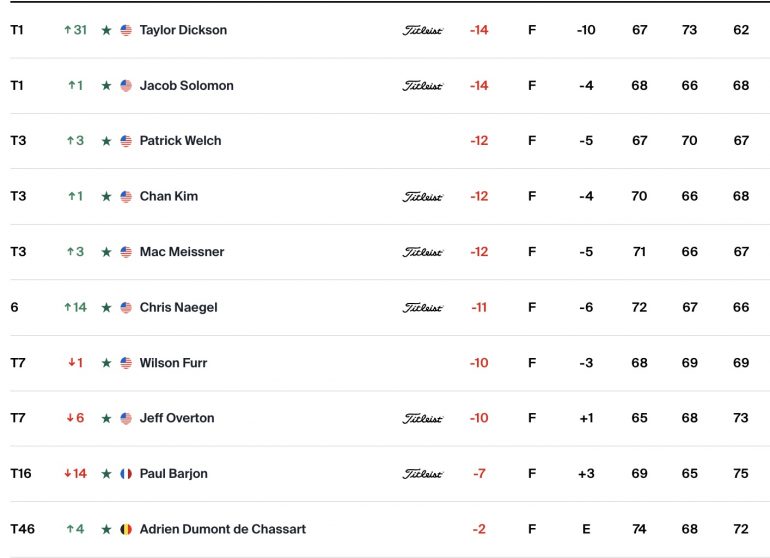This screenshot has height=558, width=770.
Task: Click the up arrow 31 movement indicator
Action: point(75,30)
